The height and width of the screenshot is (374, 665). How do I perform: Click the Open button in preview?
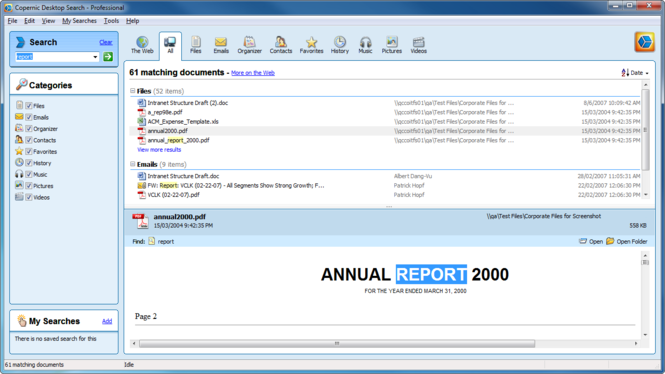coord(591,241)
